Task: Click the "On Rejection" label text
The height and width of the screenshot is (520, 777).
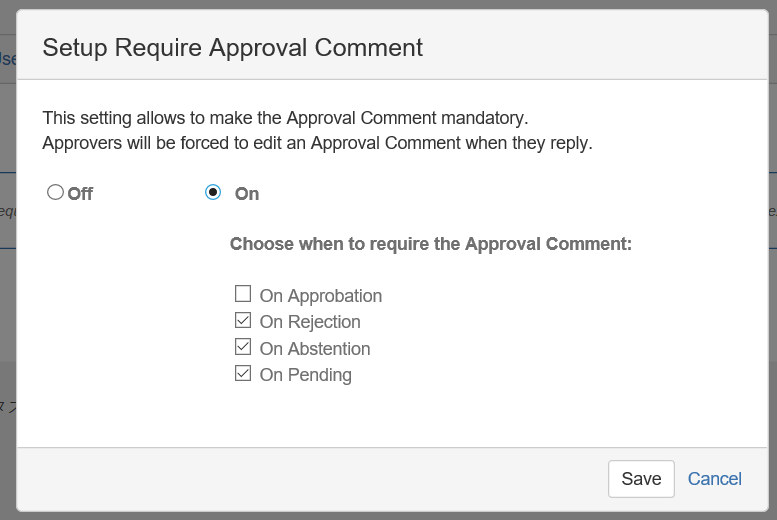Action: [310, 322]
